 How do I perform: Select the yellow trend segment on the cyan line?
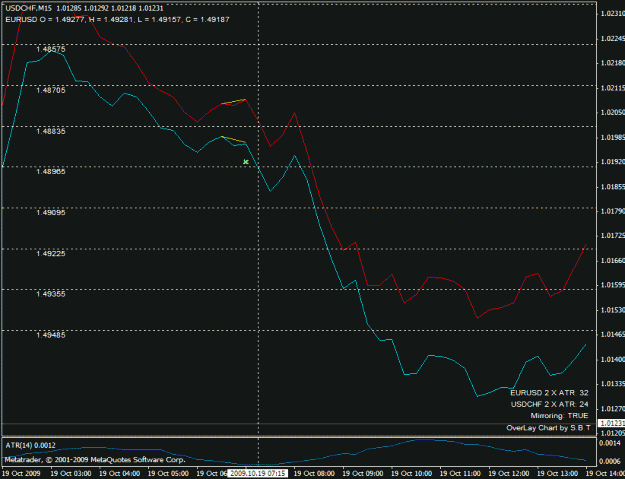click(234, 139)
